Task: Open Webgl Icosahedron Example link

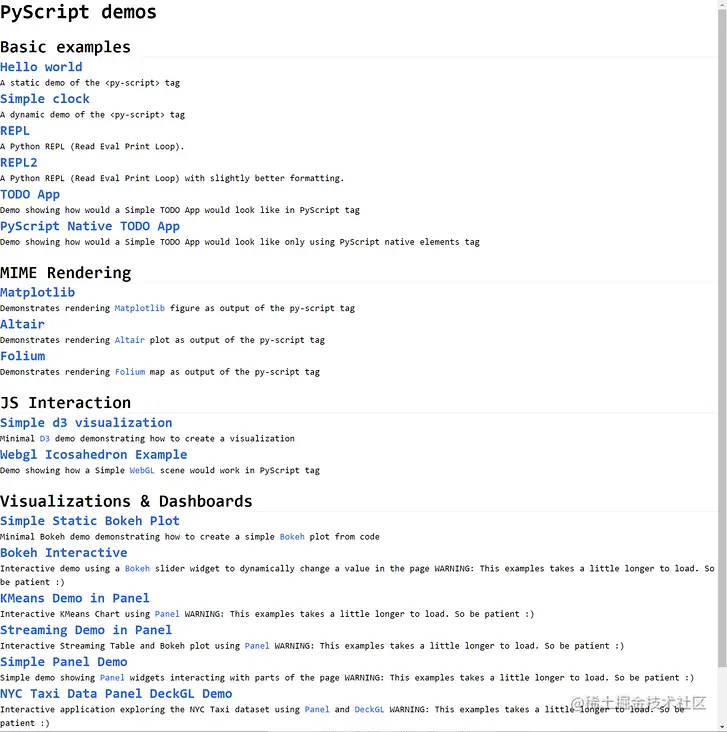Action: tap(93, 455)
